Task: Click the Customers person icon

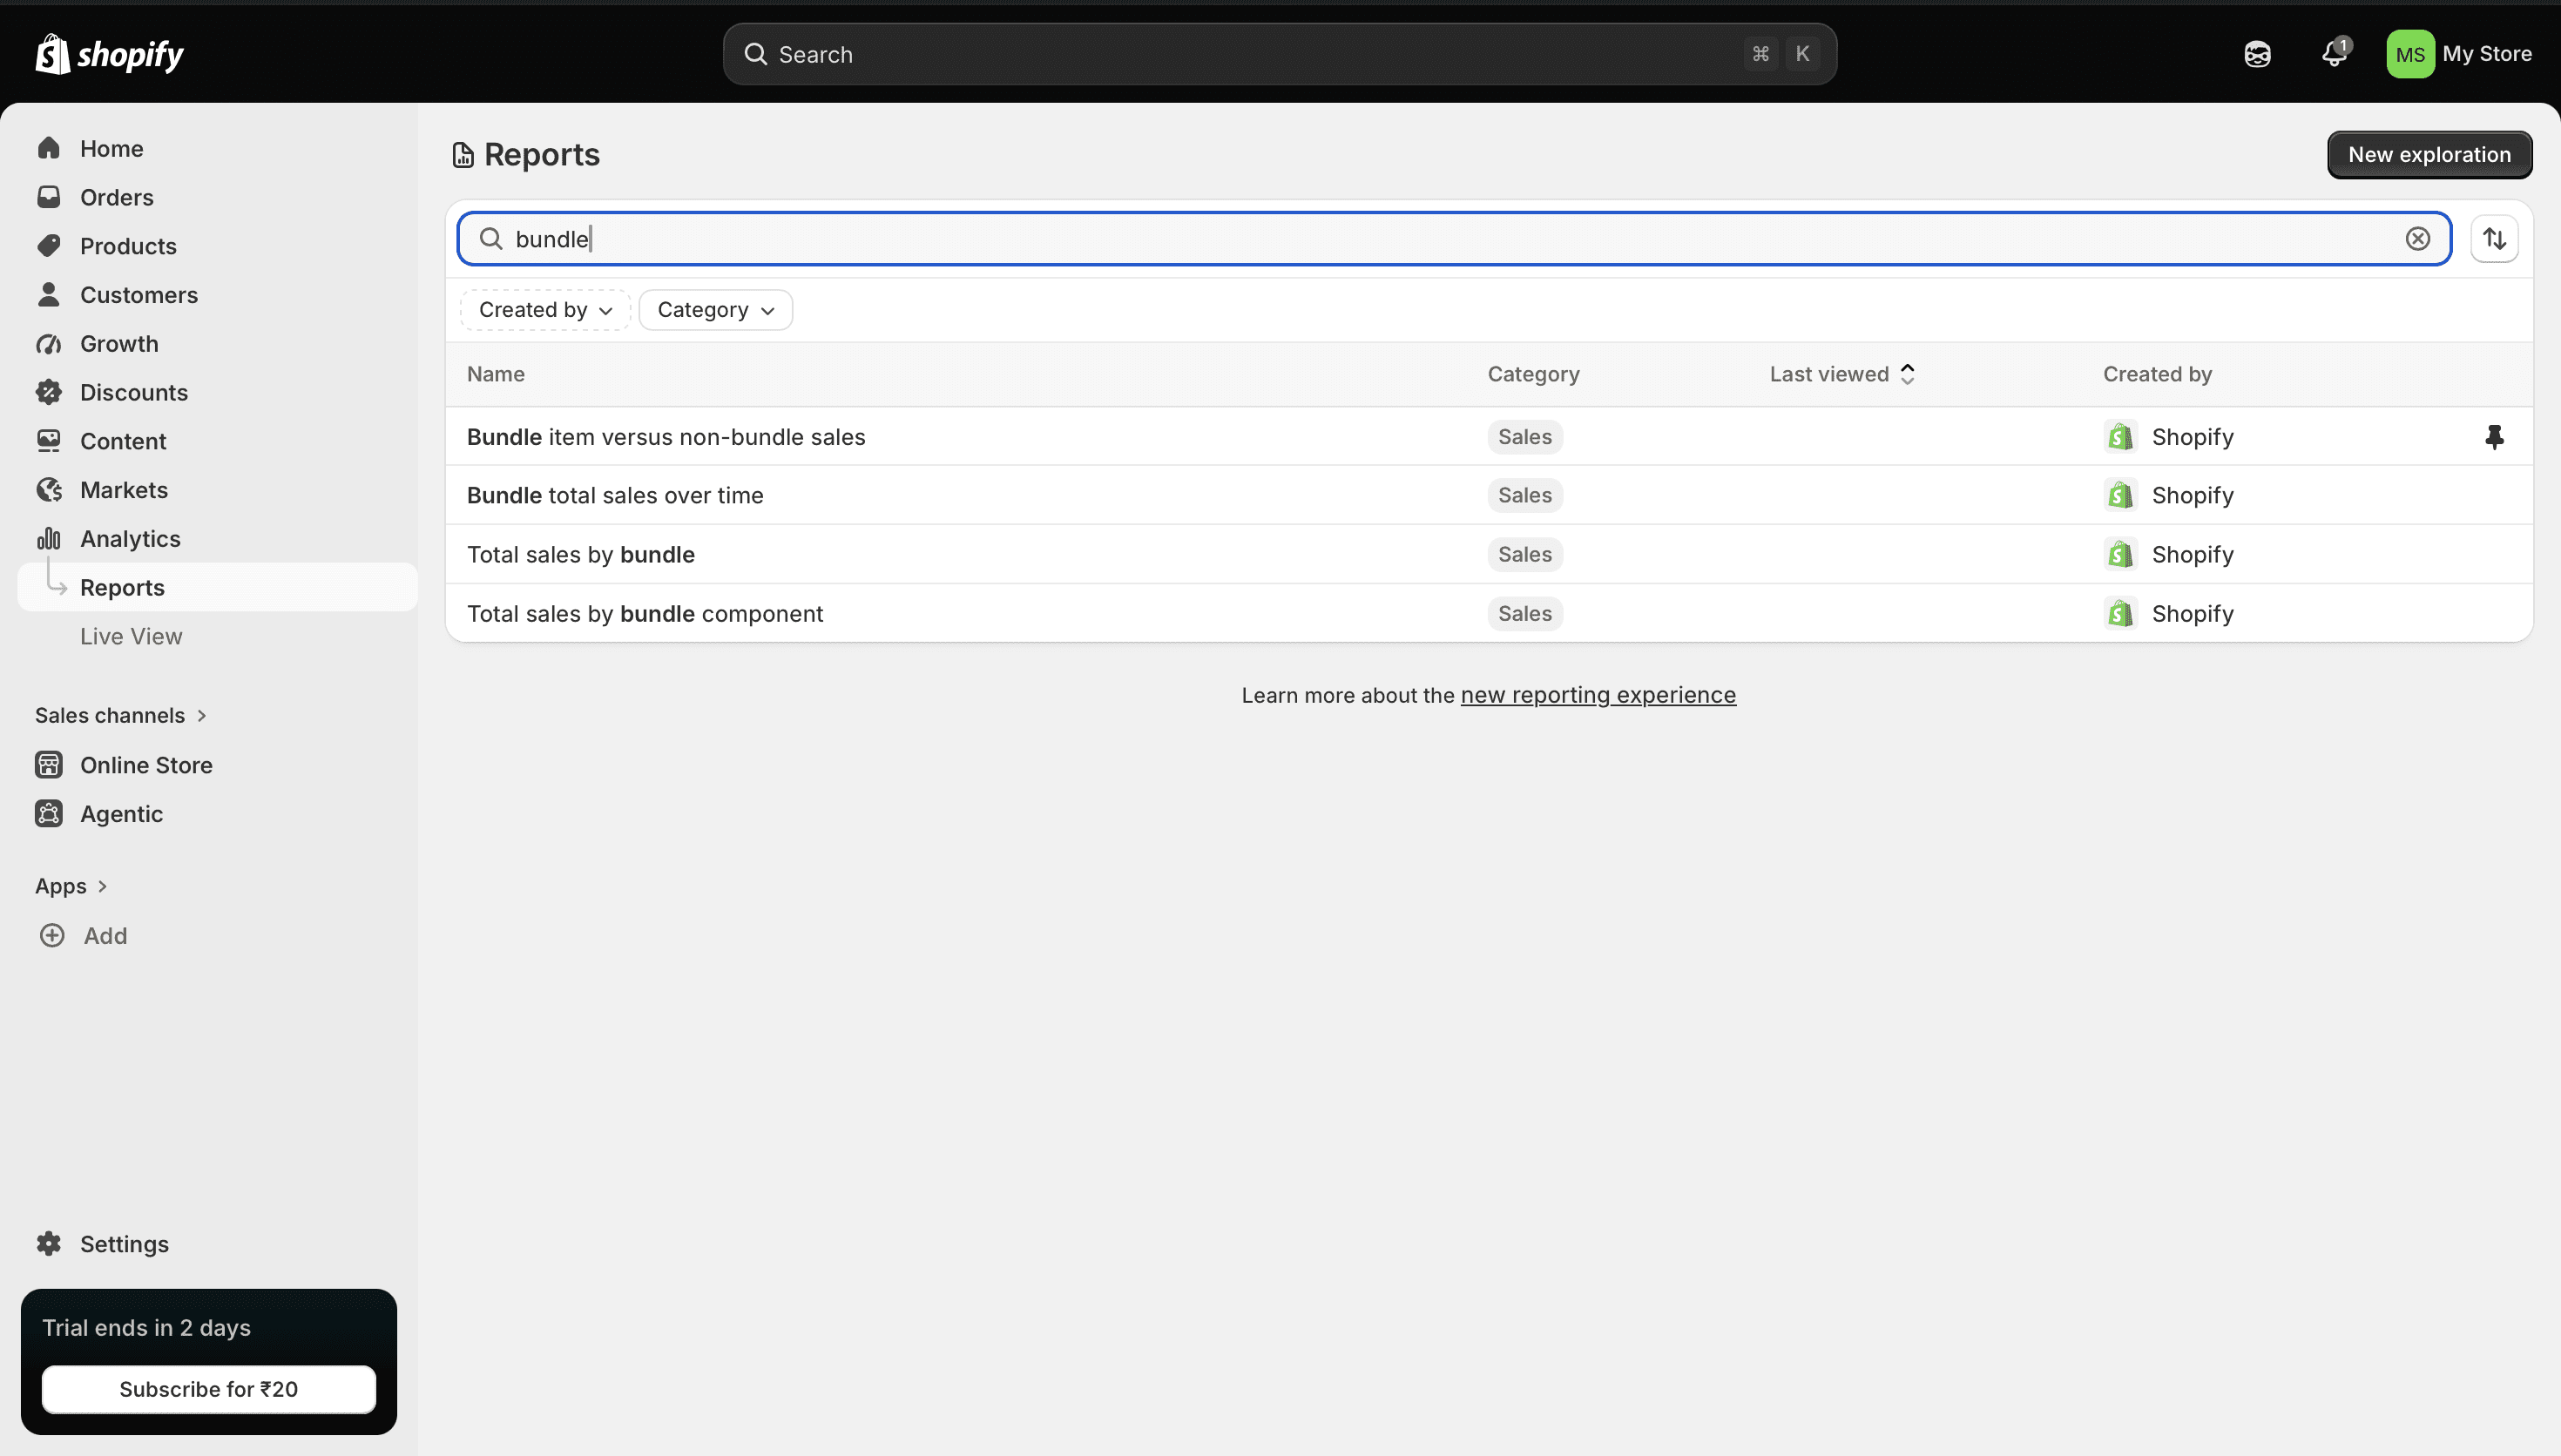Action: click(49, 294)
